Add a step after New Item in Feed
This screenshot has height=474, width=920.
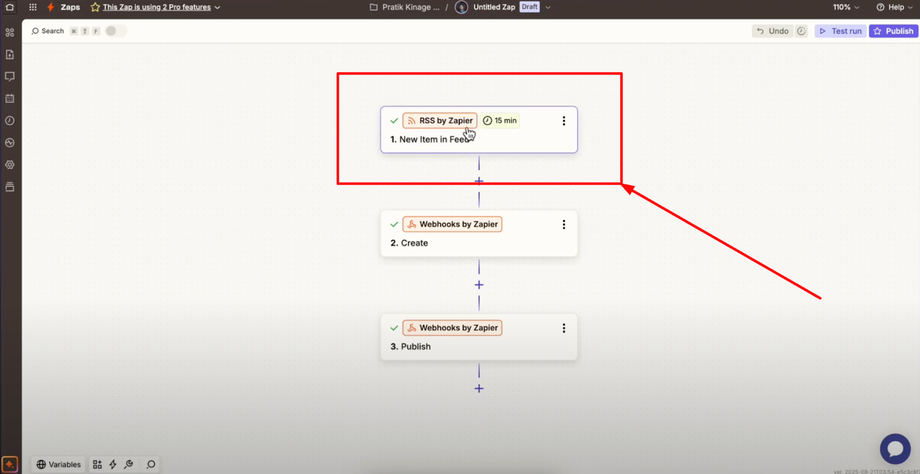(x=479, y=181)
